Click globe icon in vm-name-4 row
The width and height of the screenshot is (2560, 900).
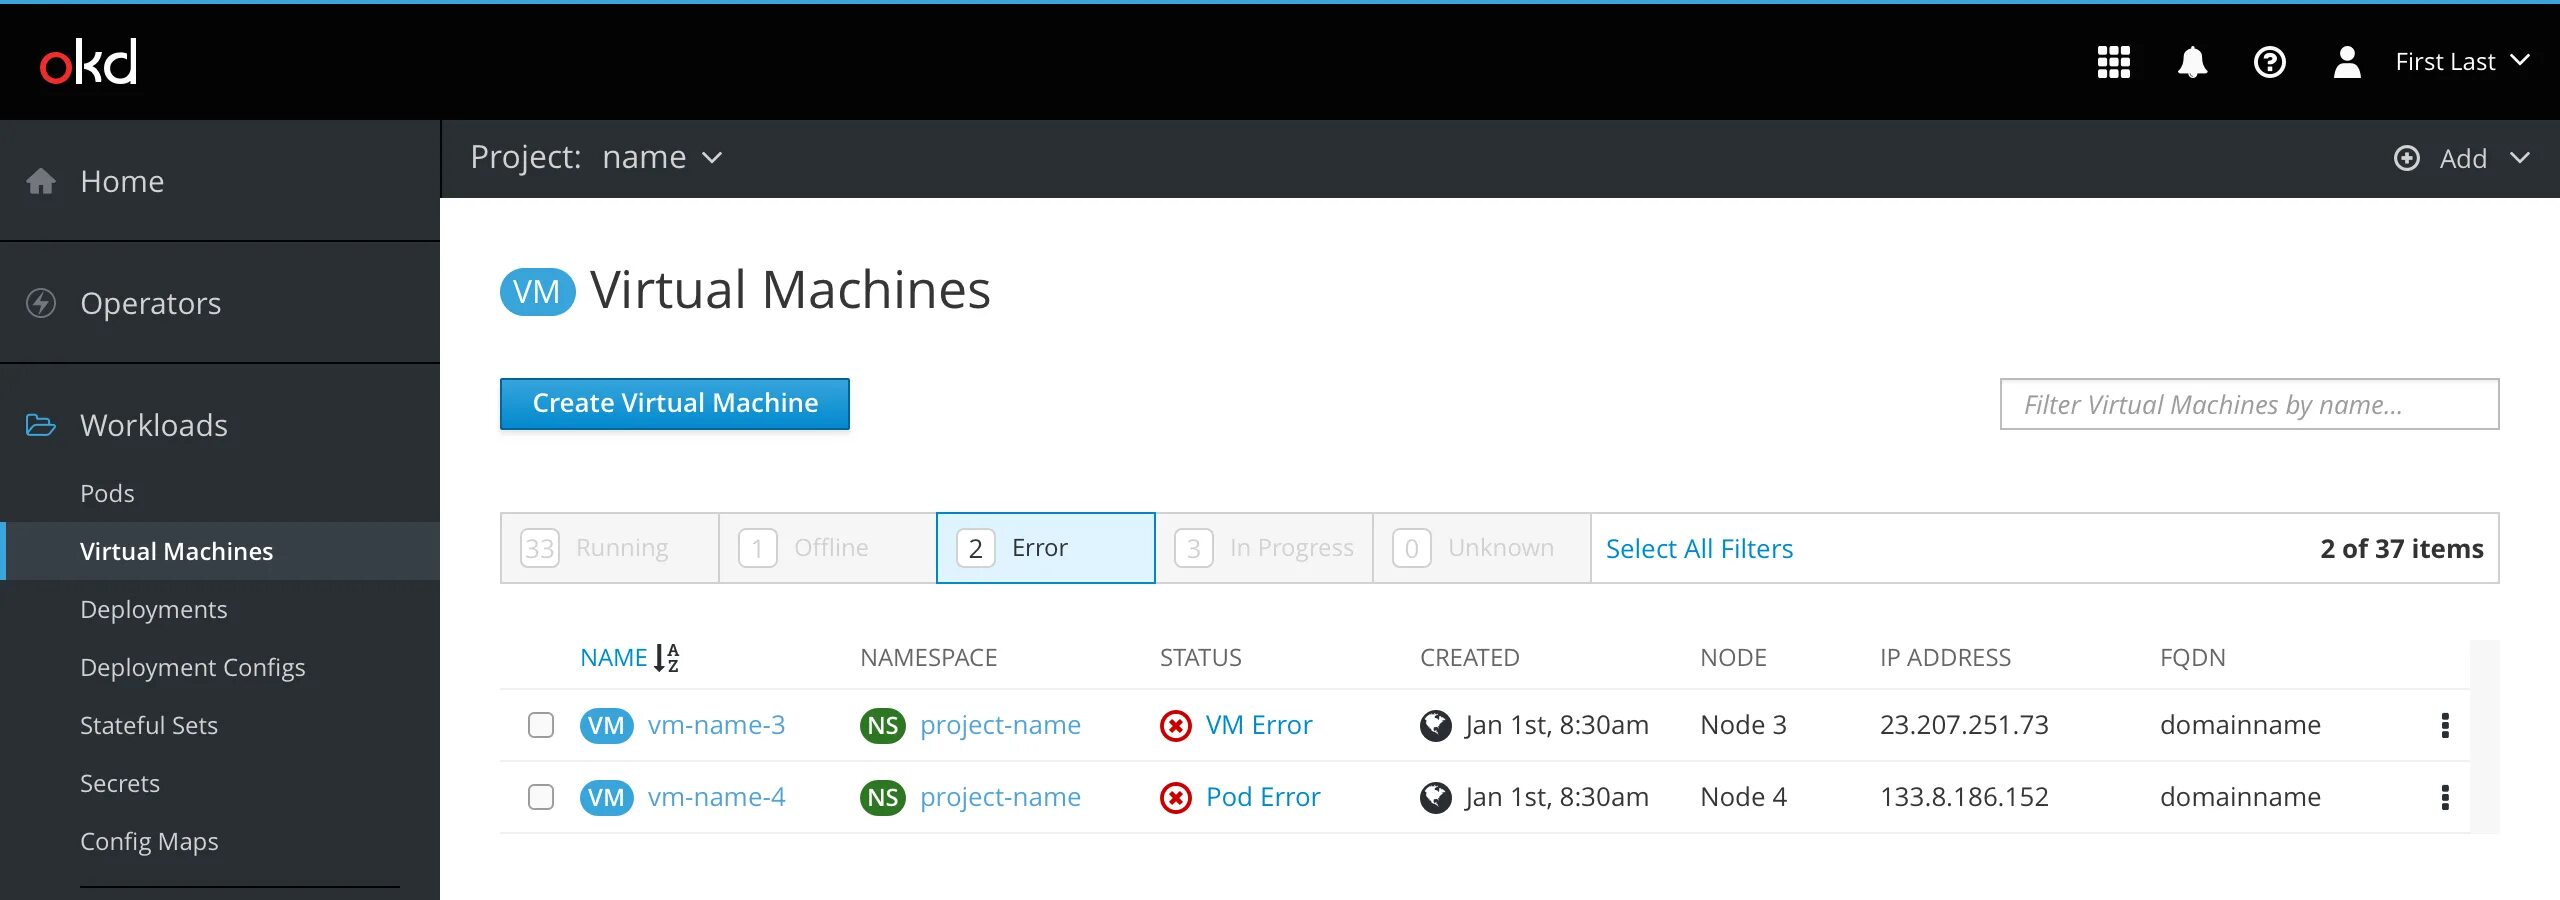pyautogui.click(x=1436, y=797)
